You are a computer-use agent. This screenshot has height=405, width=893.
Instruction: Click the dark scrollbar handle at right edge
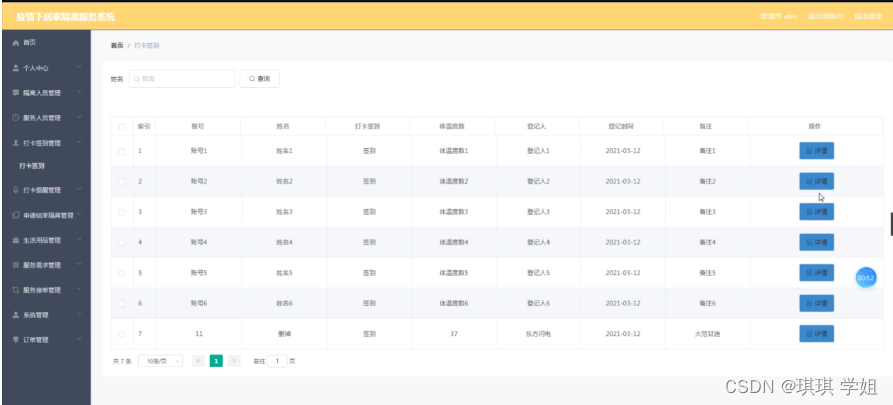(x=891, y=224)
